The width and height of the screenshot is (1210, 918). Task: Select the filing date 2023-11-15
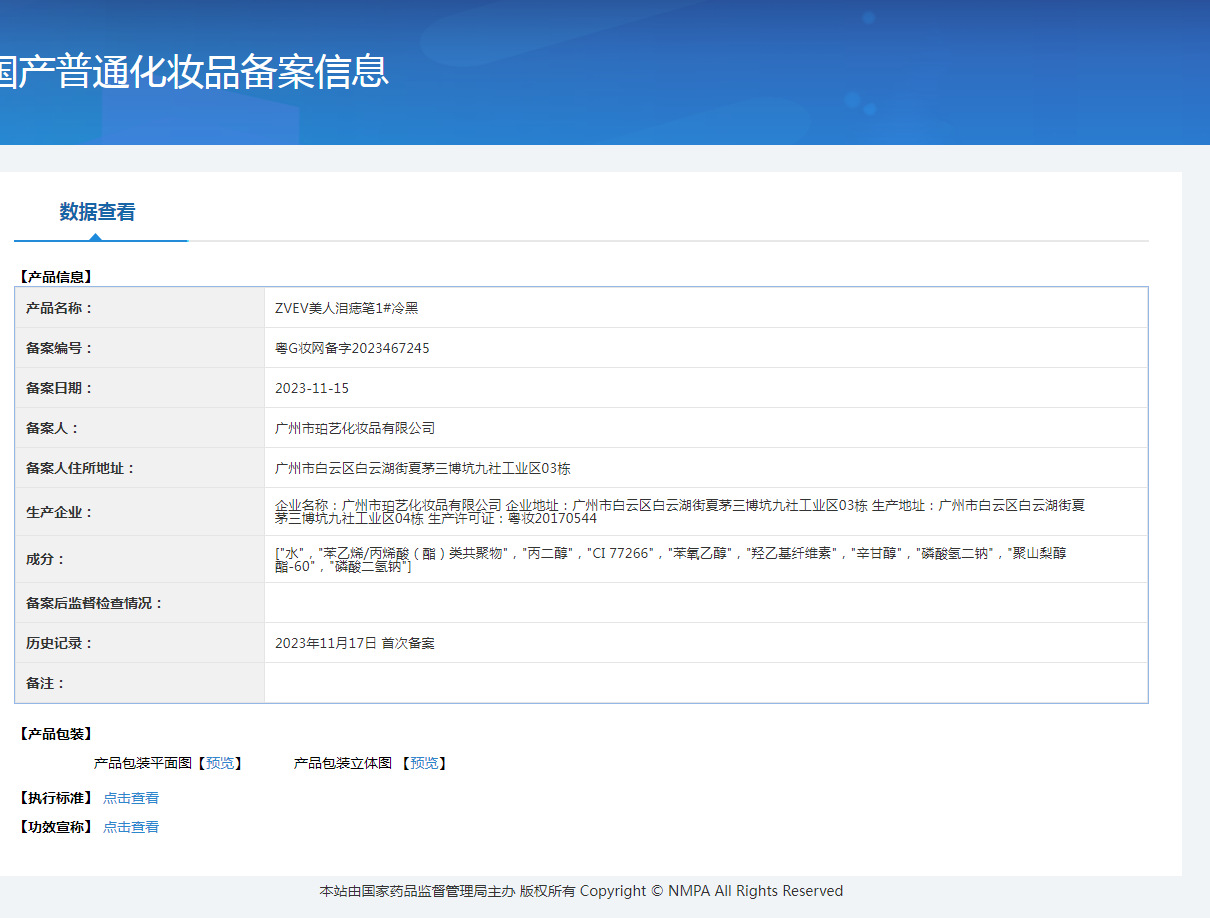tap(312, 388)
